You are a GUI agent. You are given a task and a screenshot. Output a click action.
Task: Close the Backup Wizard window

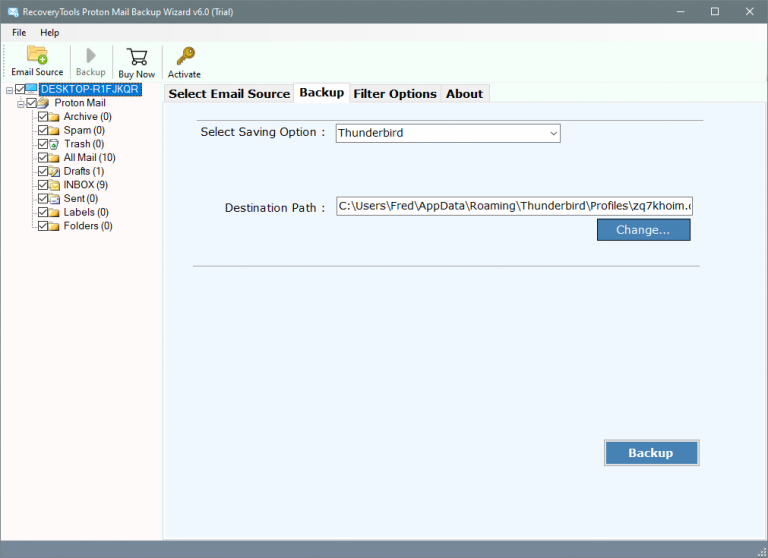pyautogui.click(x=749, y=12)
